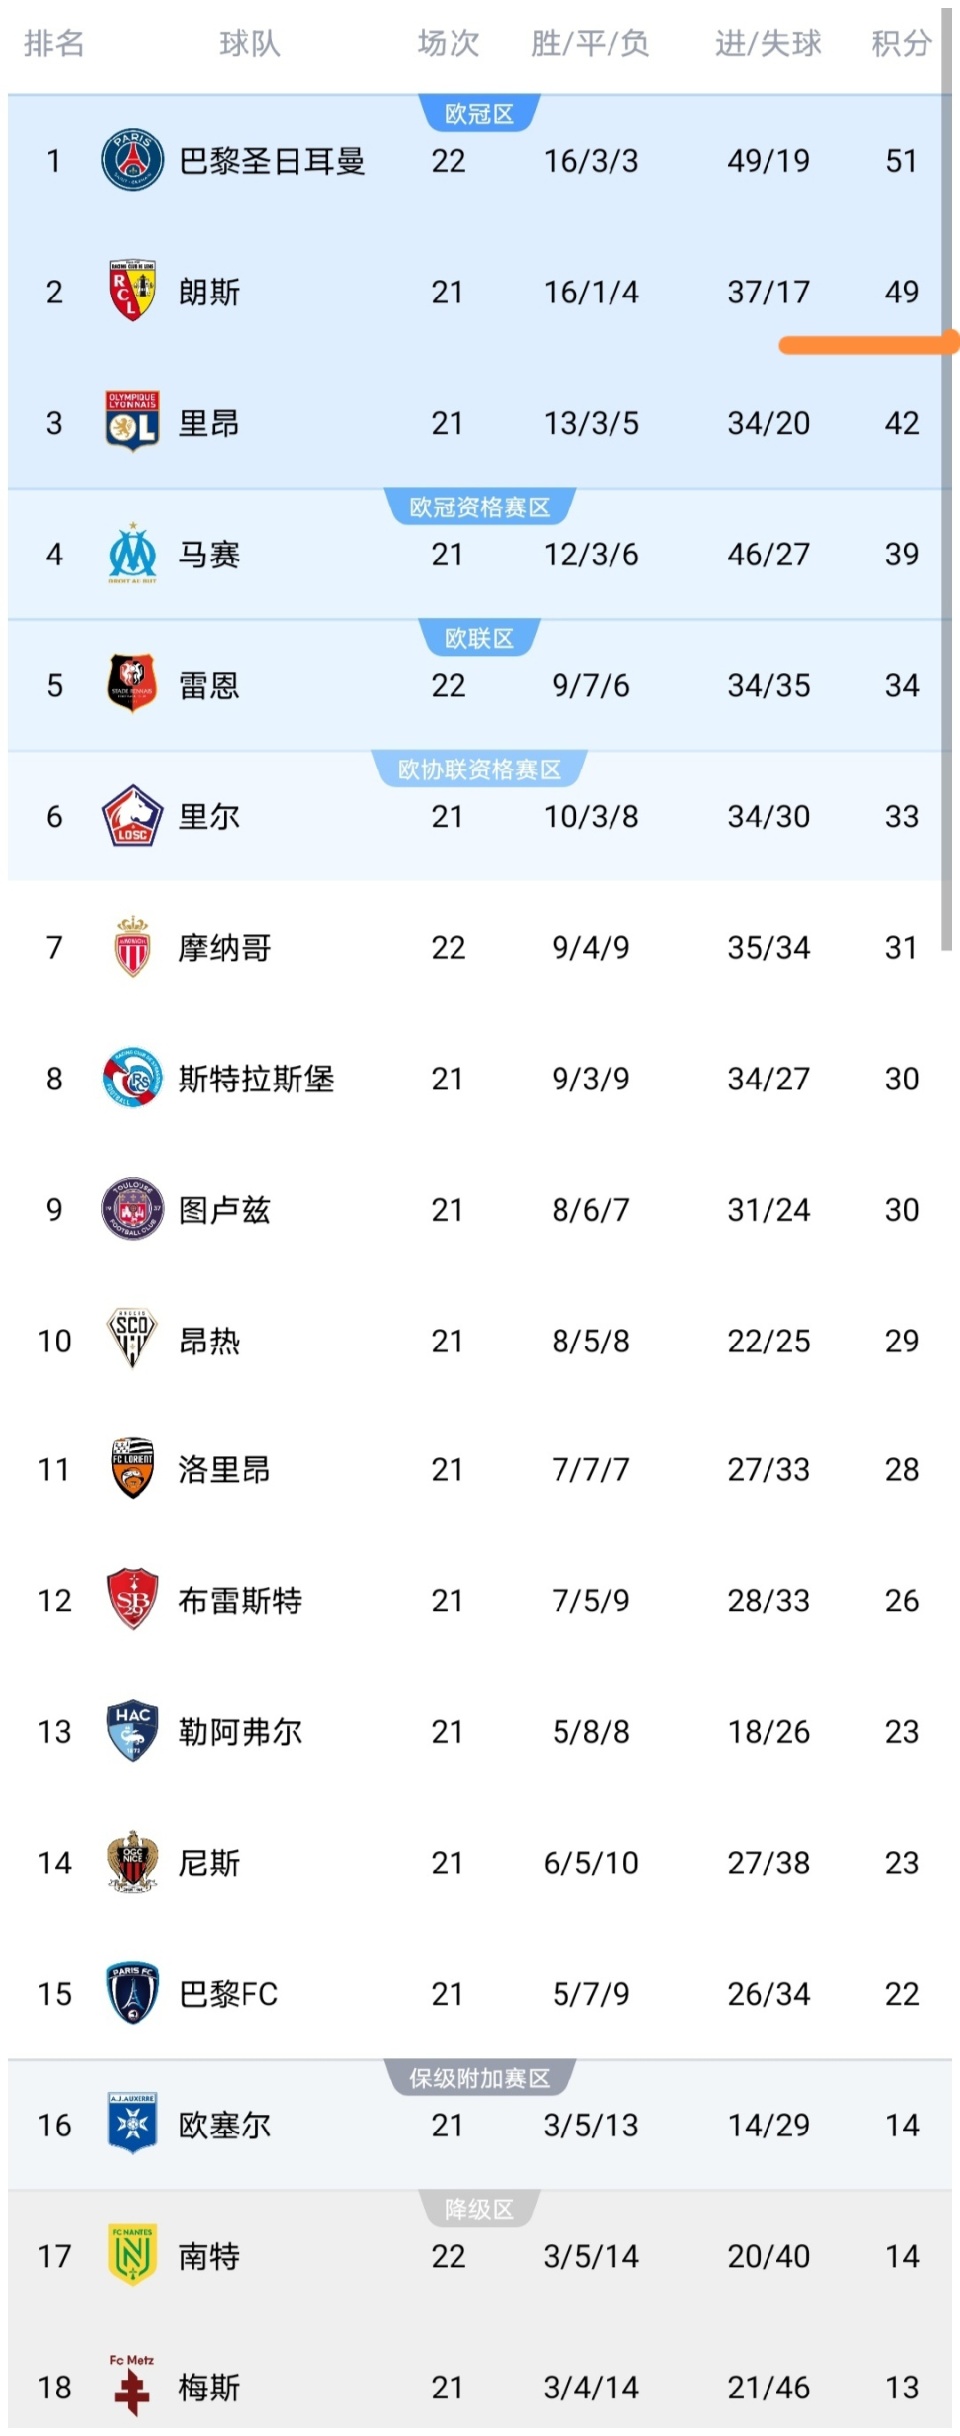960x2436 pixels.
Task: Click the vertical scrollbar on right edge
Action: [x=946, y=480]
